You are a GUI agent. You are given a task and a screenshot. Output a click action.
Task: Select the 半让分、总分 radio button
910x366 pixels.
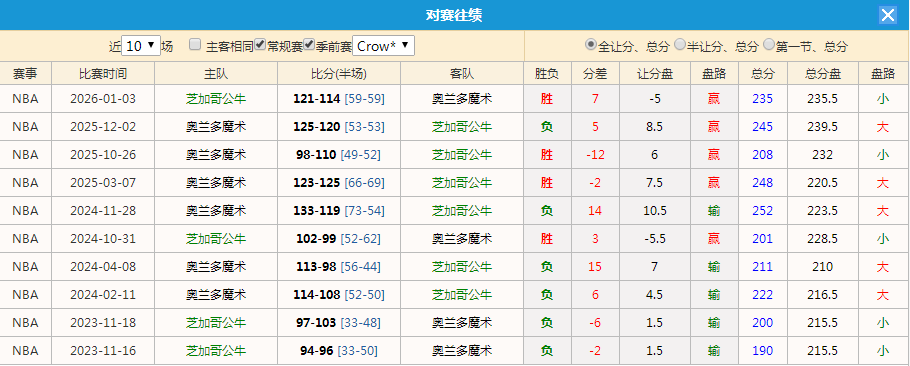(x=680, y=45)
